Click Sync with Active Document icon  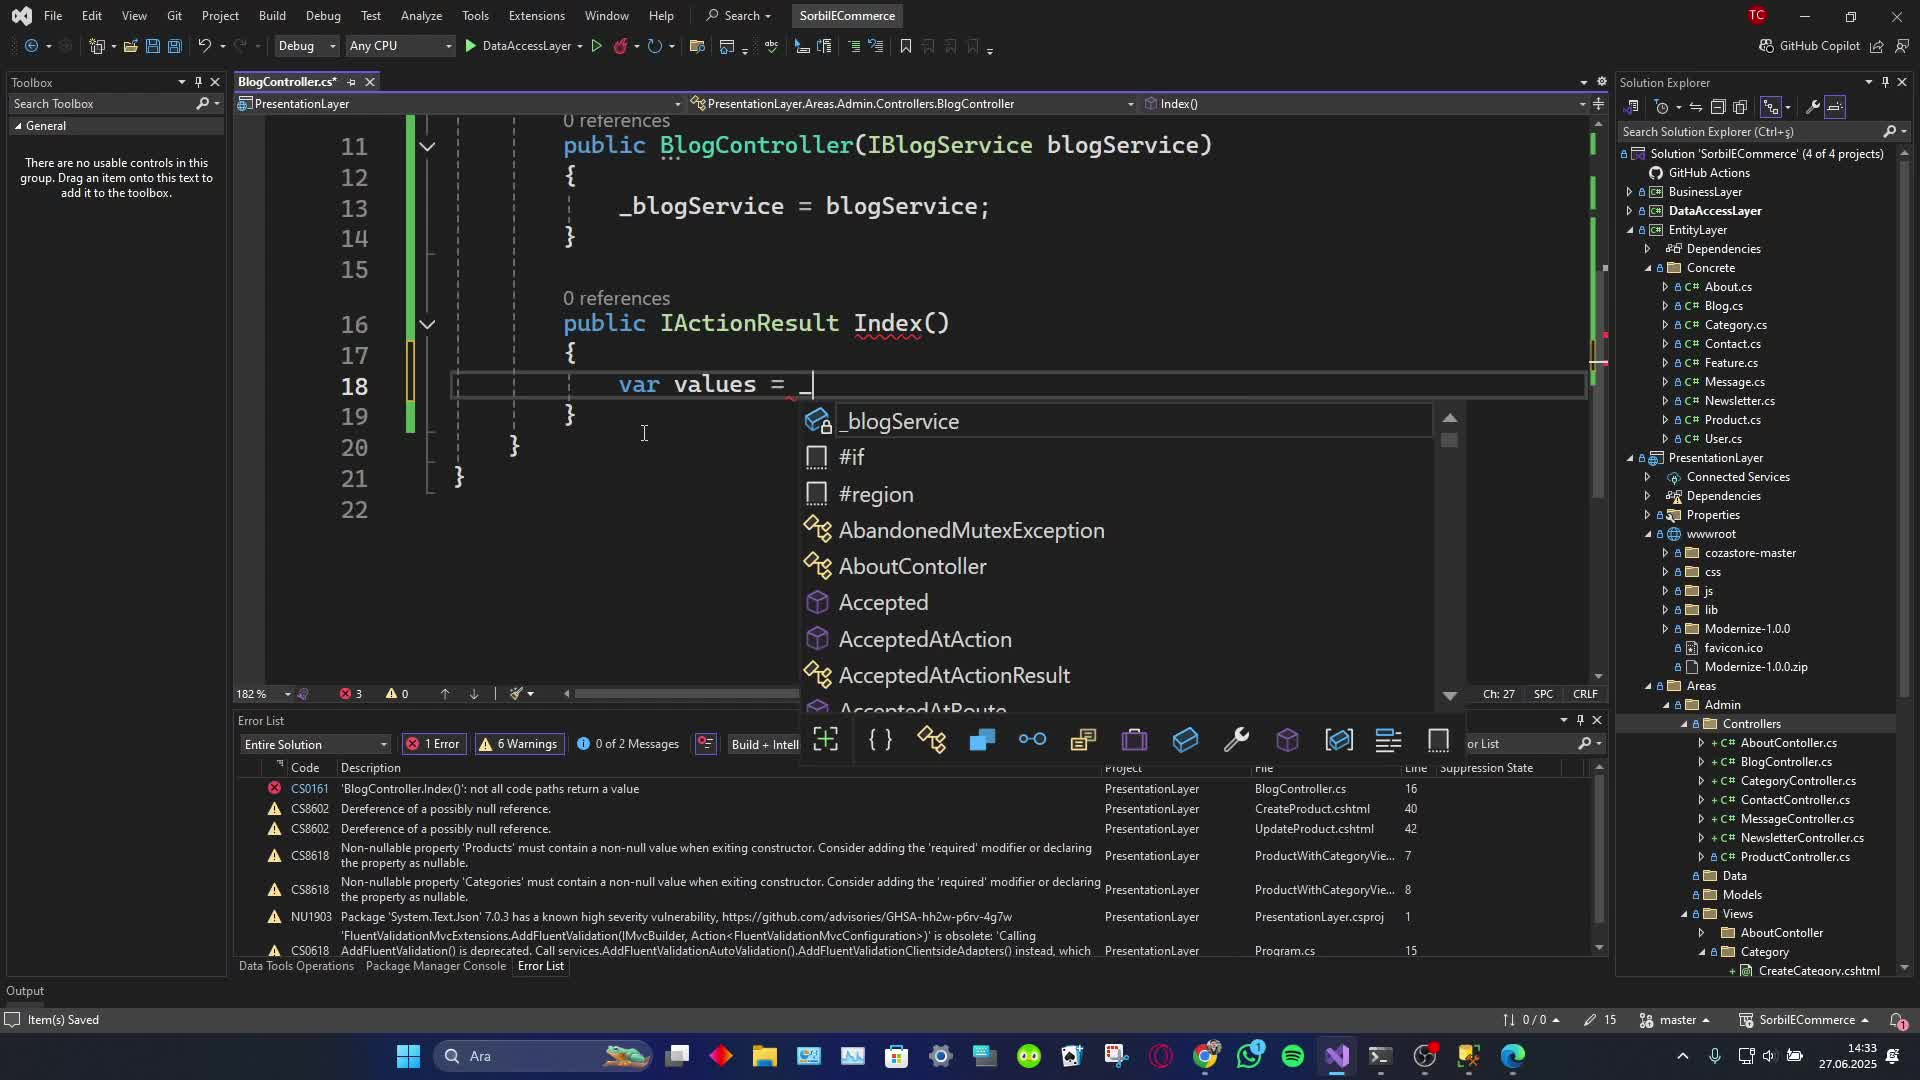pyautogui.click(x=1695, y=107)
